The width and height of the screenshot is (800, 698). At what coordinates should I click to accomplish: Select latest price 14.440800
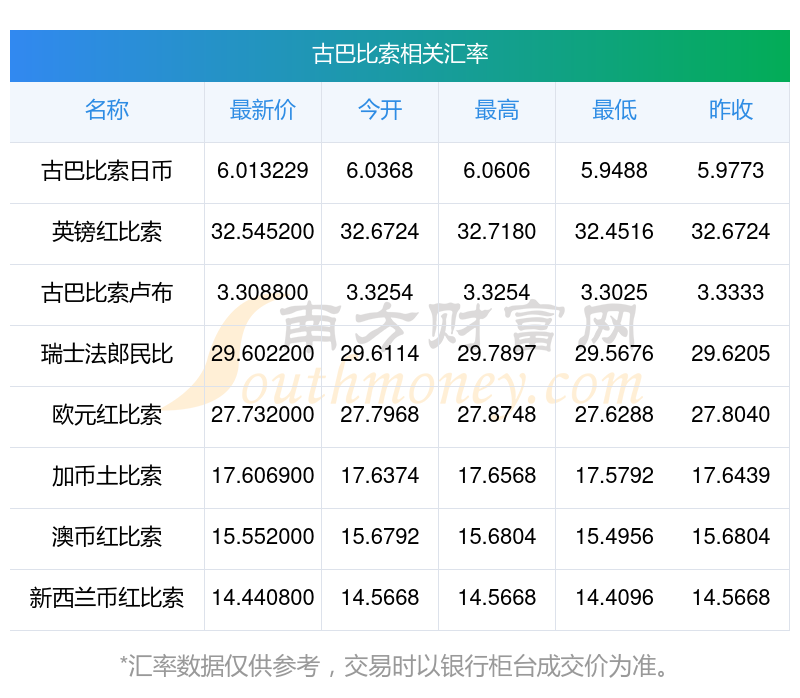click(x=263, y=597)
